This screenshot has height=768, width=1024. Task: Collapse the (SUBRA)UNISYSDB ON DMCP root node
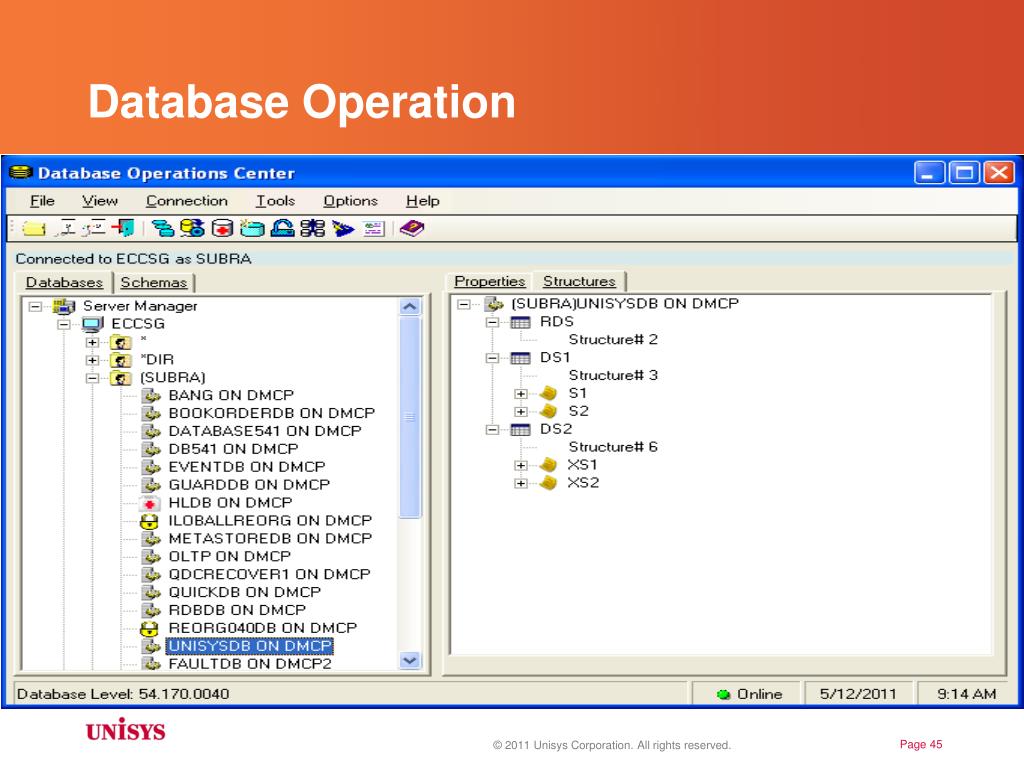point(464,304)
